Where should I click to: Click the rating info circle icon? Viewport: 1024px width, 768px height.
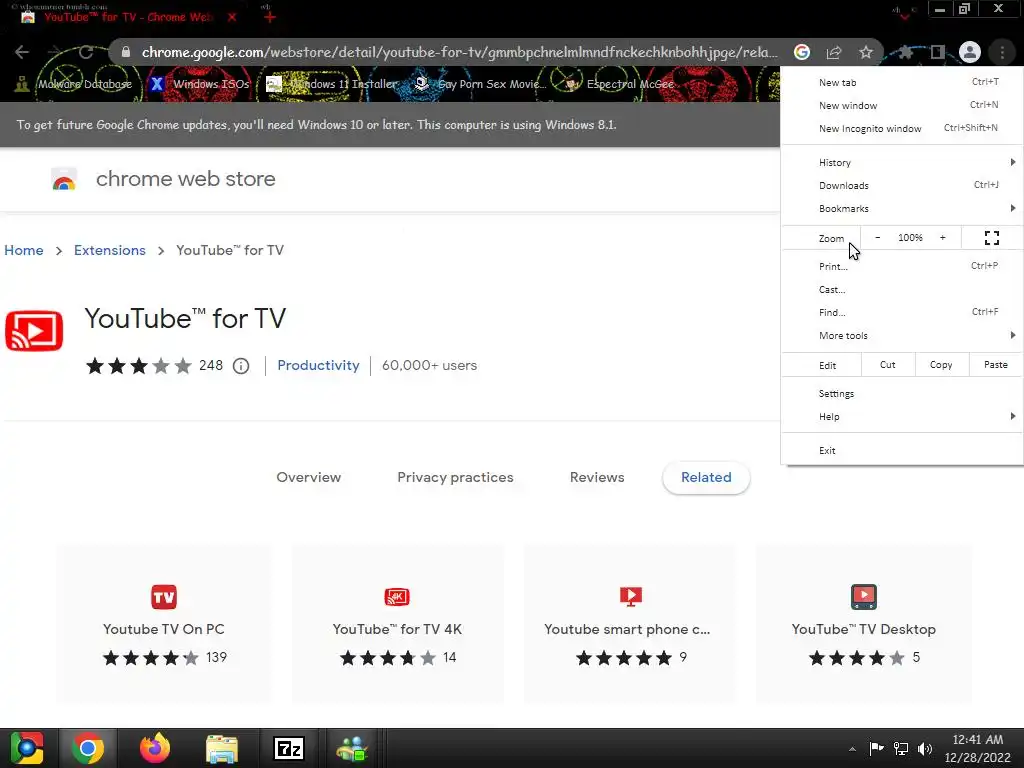pos(241,366)
